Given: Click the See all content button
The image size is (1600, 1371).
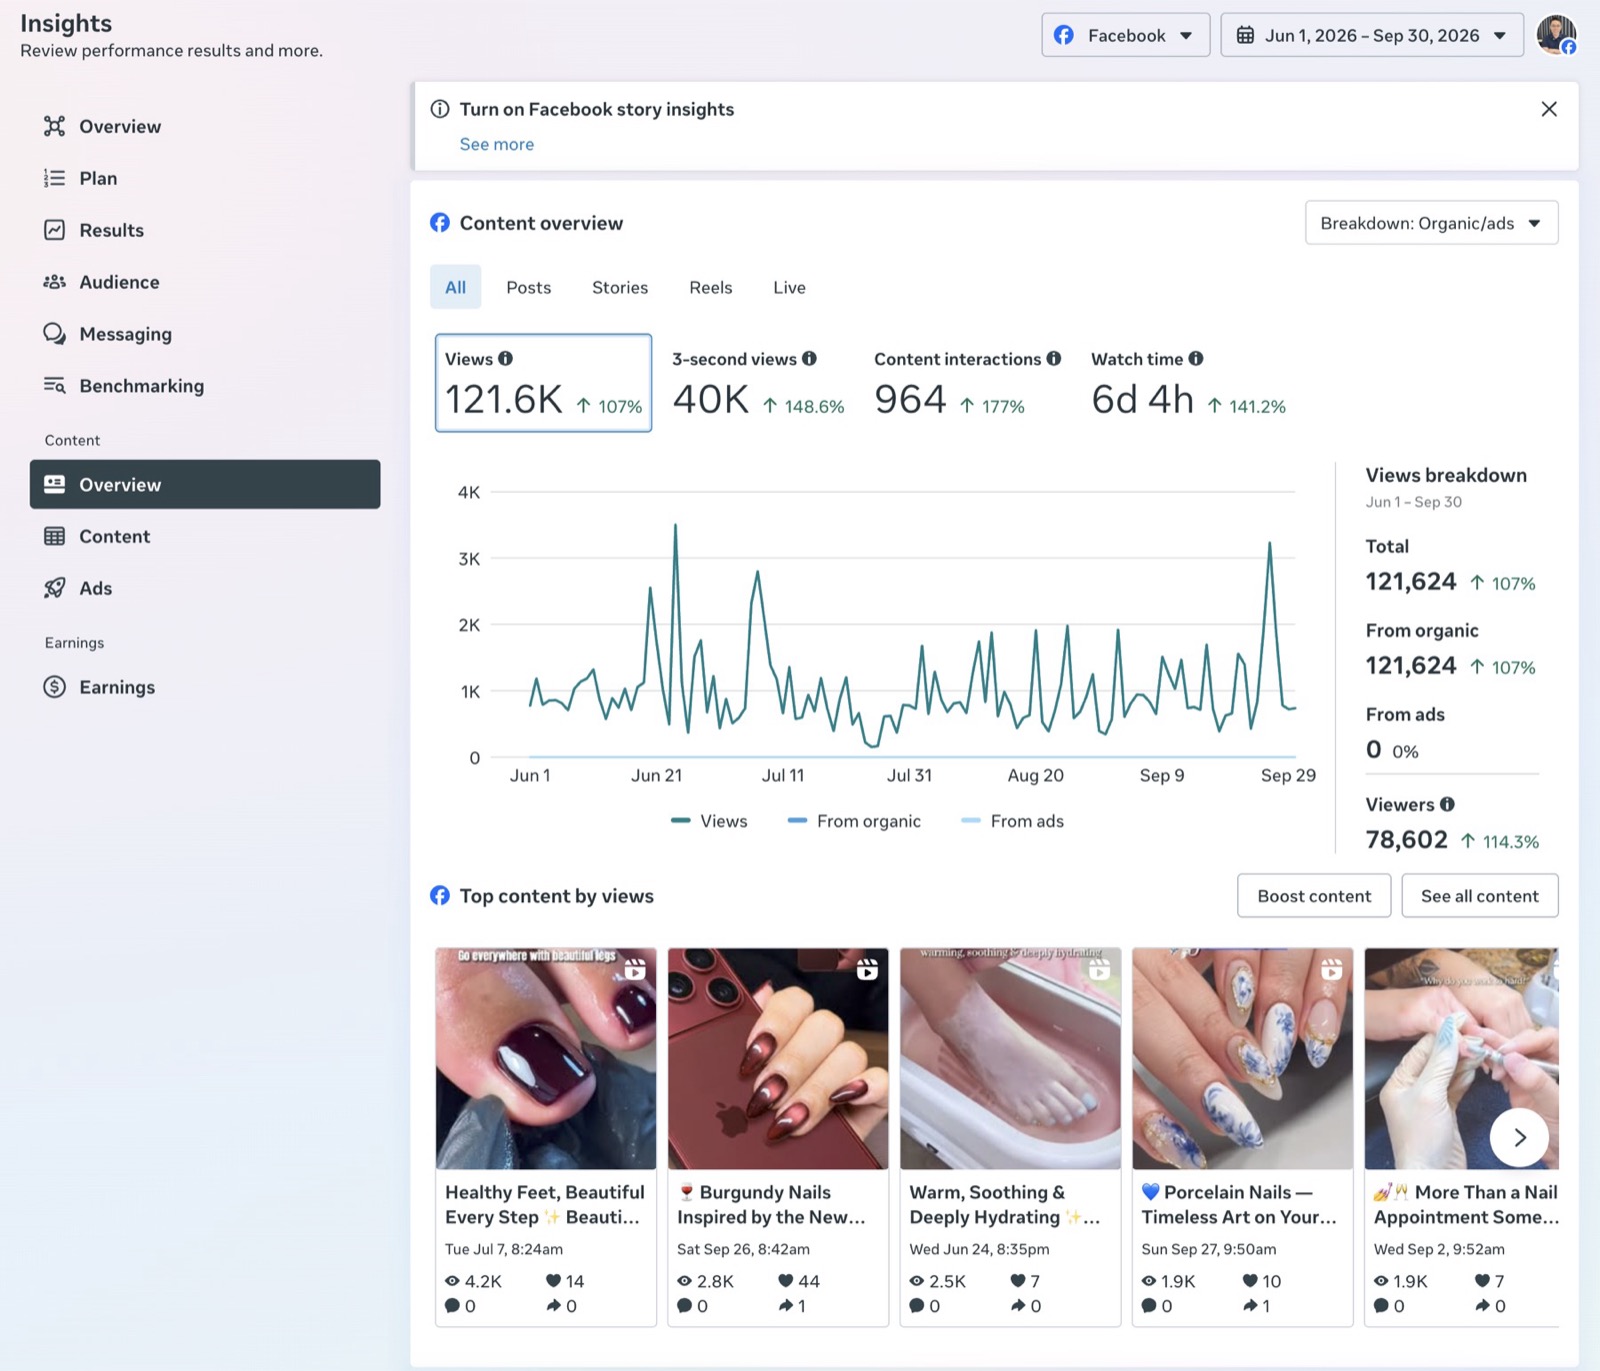Looking at the screenshot, I should tap(1480, 896).
